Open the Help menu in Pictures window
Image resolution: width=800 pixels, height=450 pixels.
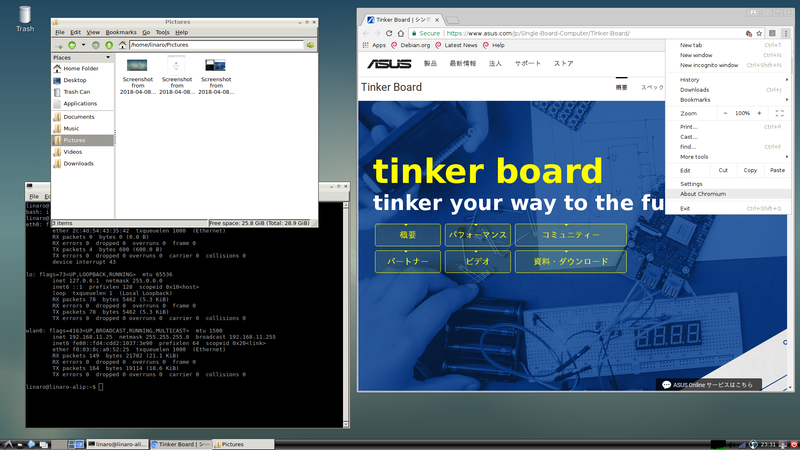(x=182, y=32)
